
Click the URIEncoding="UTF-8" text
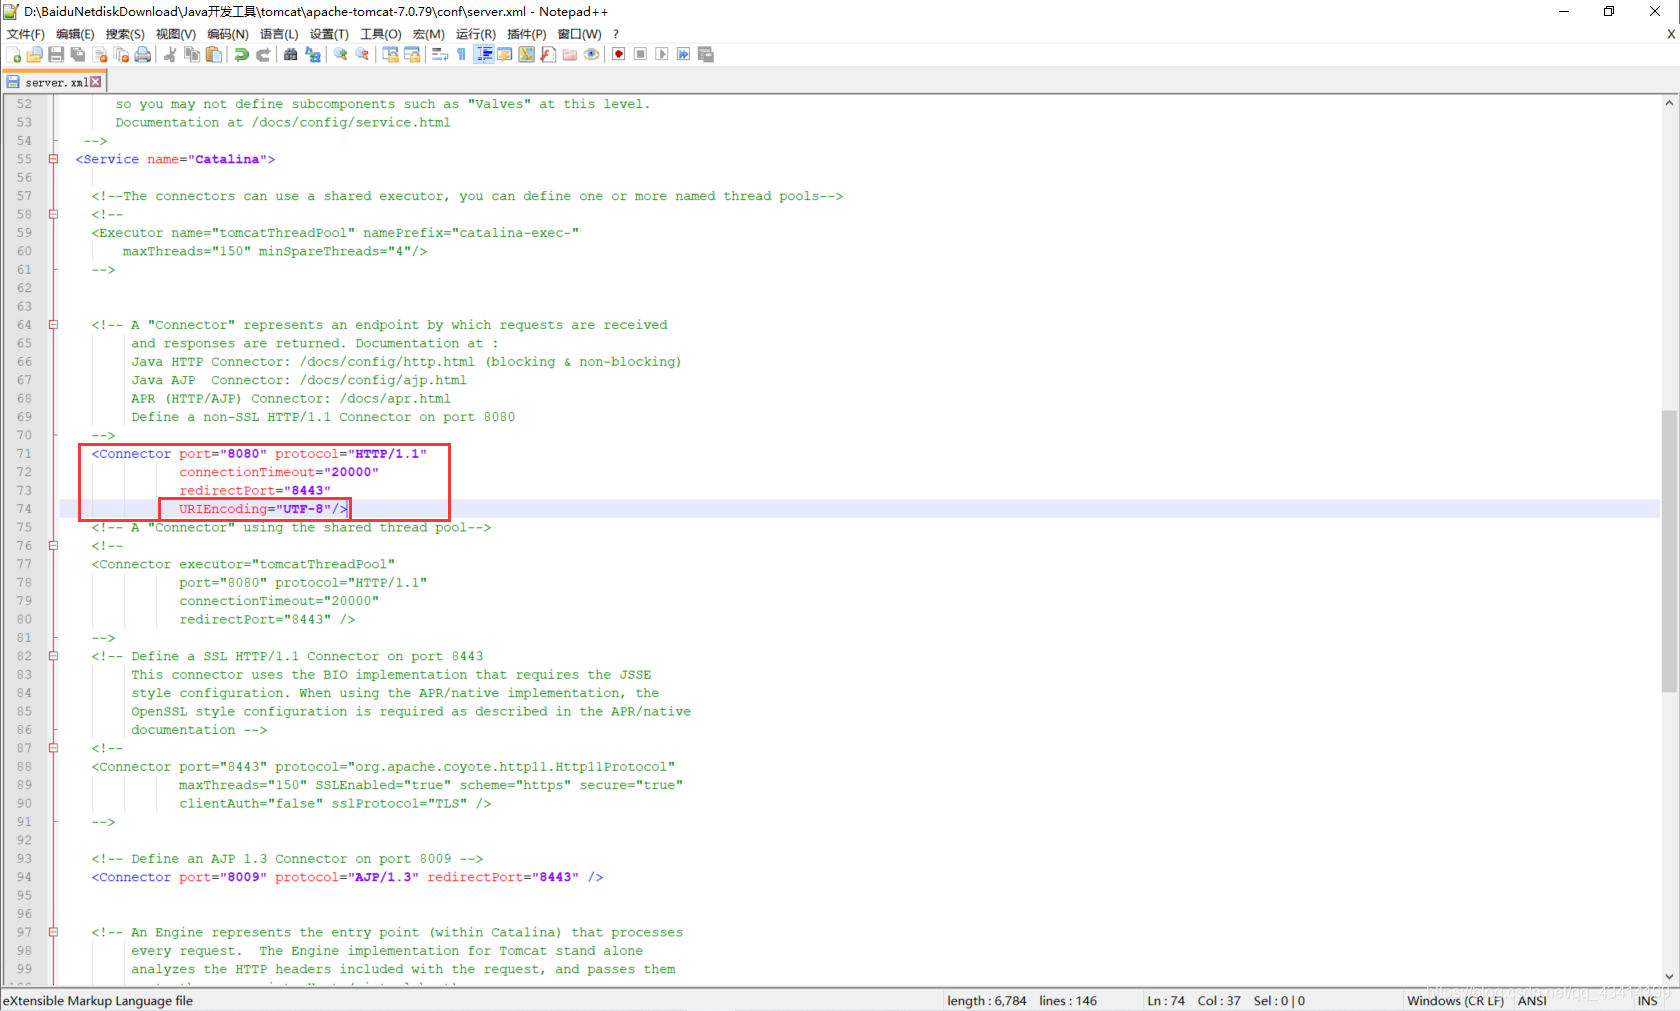(x=255, y=509)
